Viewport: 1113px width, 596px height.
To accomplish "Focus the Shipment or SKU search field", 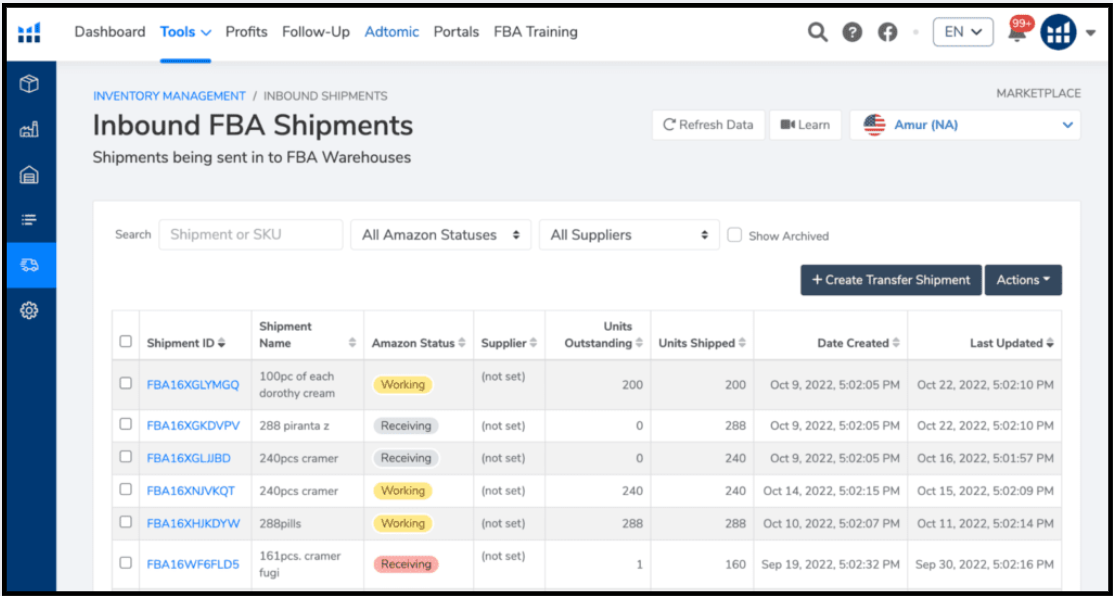I will click(251, 235).
